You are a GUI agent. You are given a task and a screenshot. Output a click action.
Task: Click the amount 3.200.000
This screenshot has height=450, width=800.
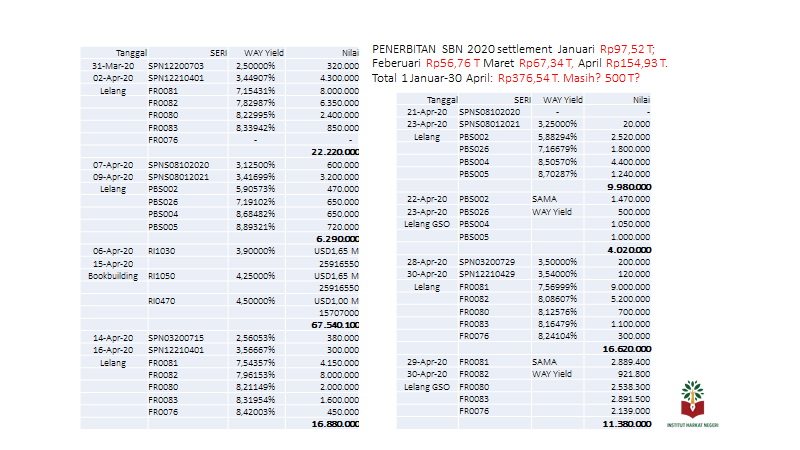click(x=339, y=177)
